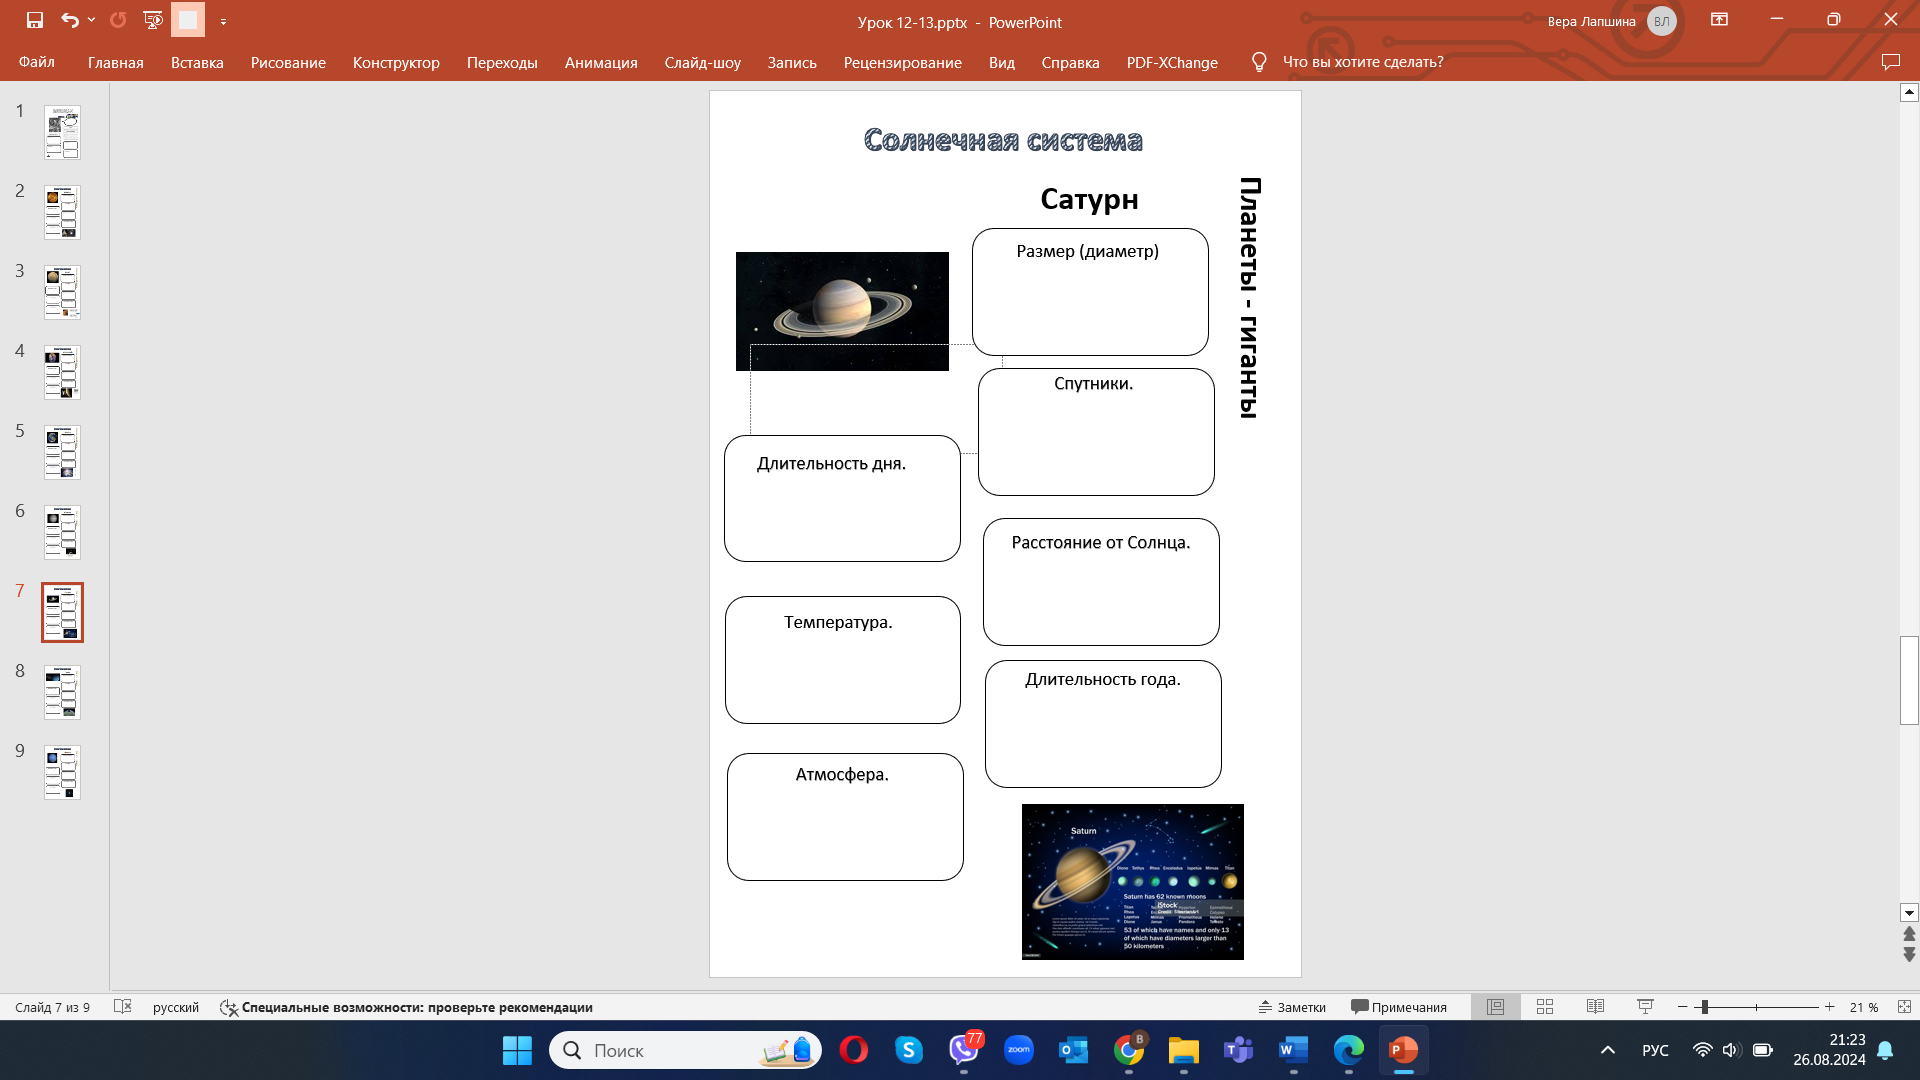Open the comments pane icon in ribbon corner
This screenshot has width=1920, height=1080.
(1890, 62)
